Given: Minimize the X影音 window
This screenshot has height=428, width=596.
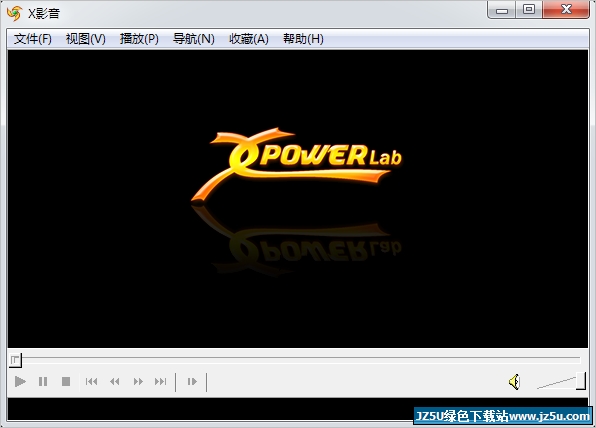Looking at the screenshot, I should [502, 10].
